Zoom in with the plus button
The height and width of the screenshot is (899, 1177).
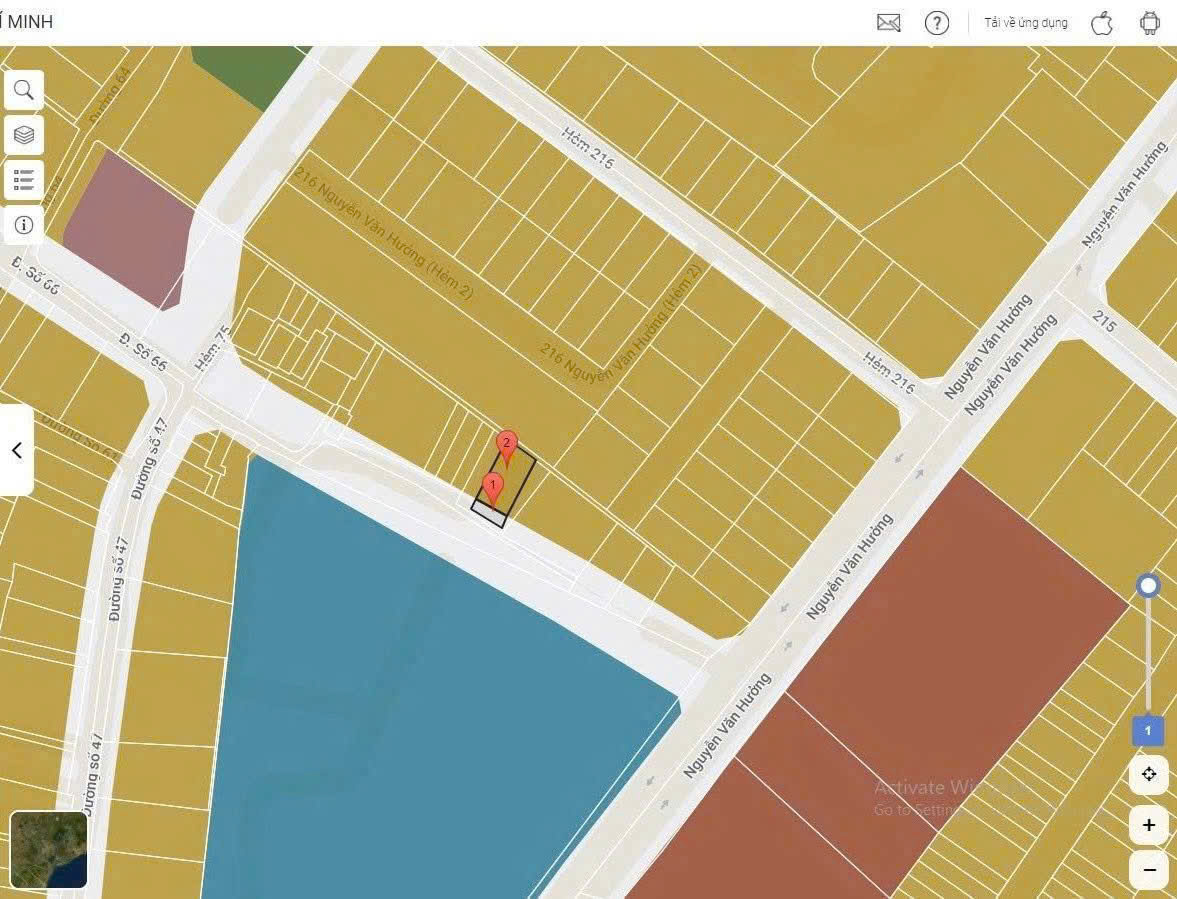1148,825
